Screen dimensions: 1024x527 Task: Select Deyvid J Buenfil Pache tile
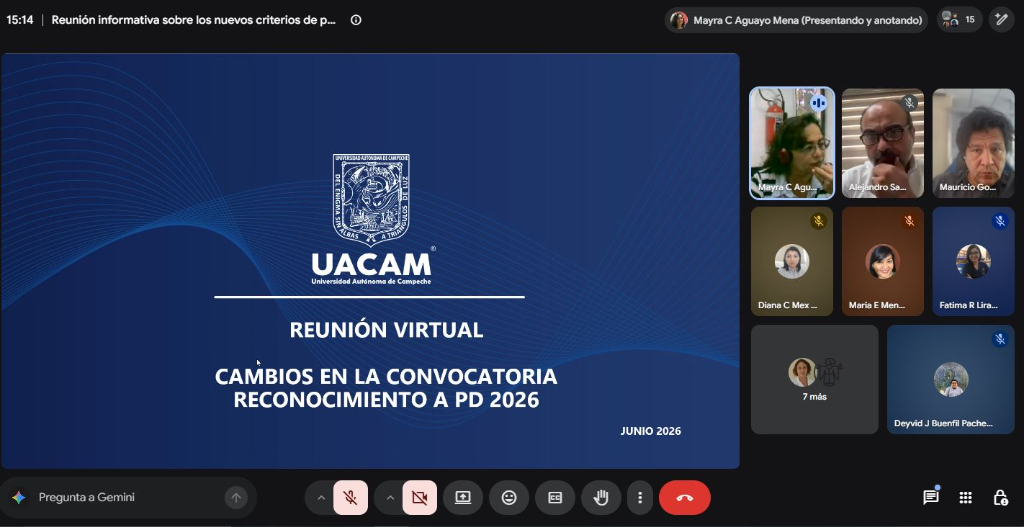click(951, 379)
